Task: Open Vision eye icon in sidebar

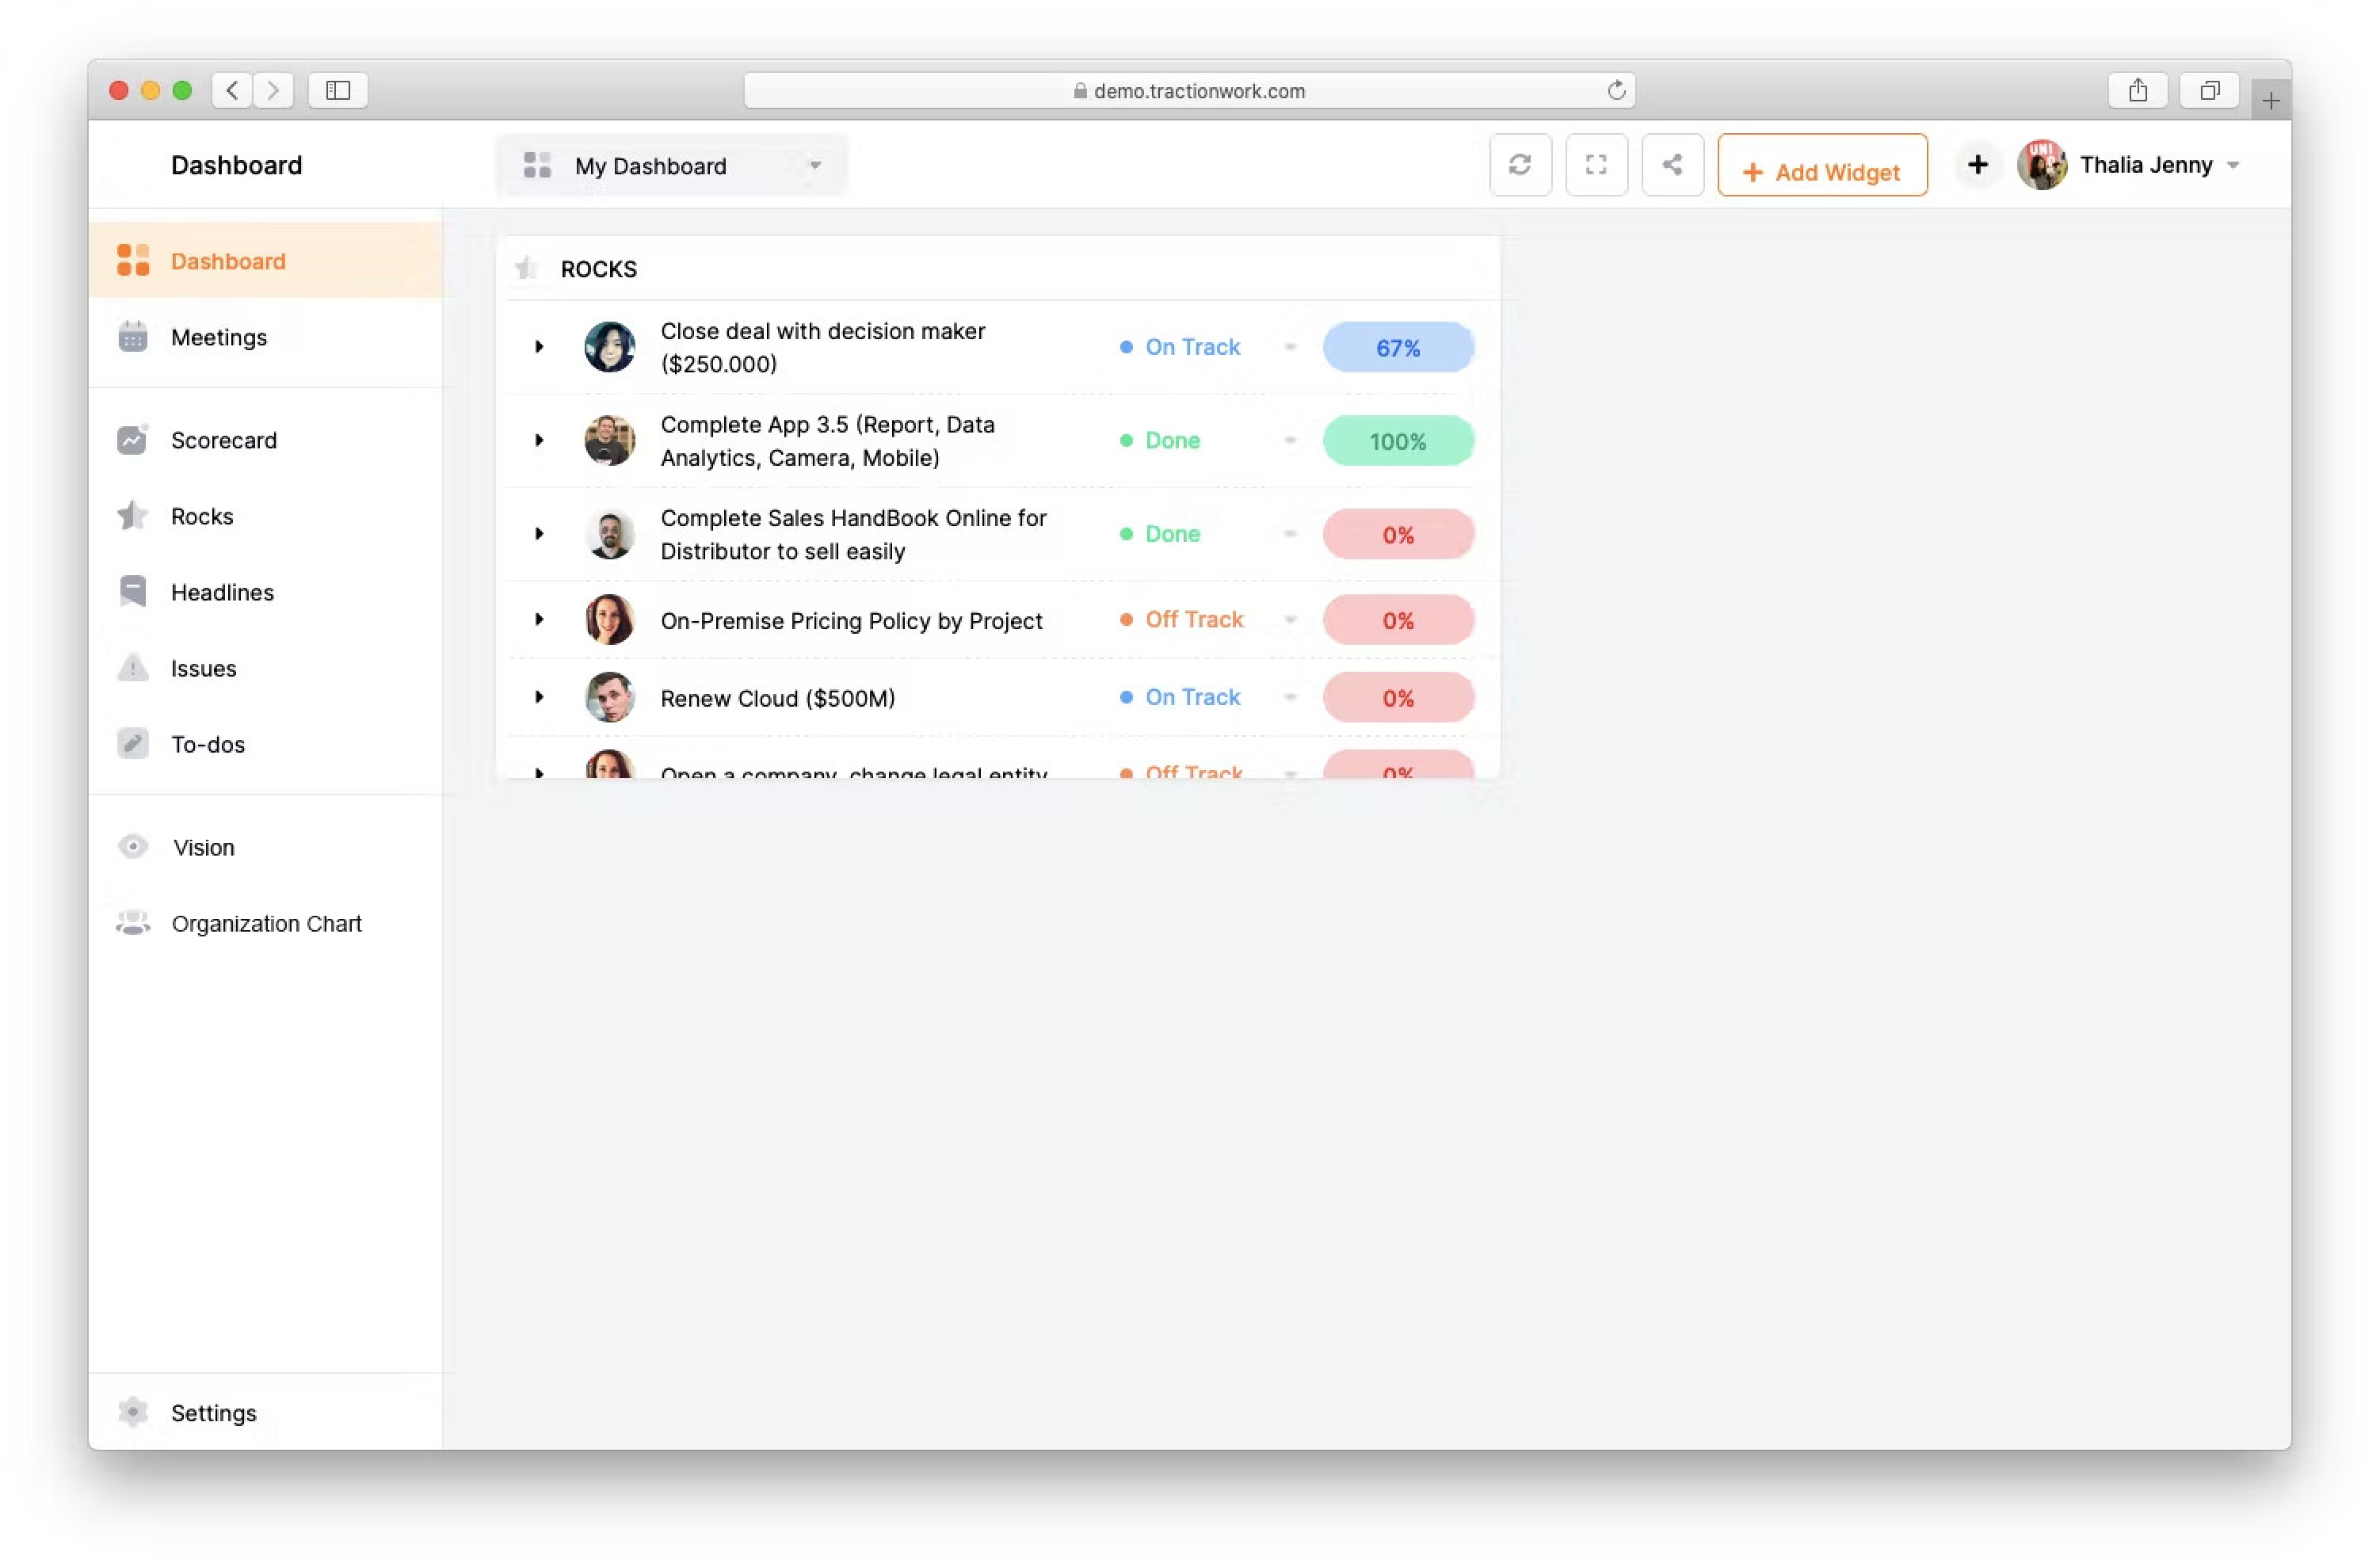Action: 132,847
